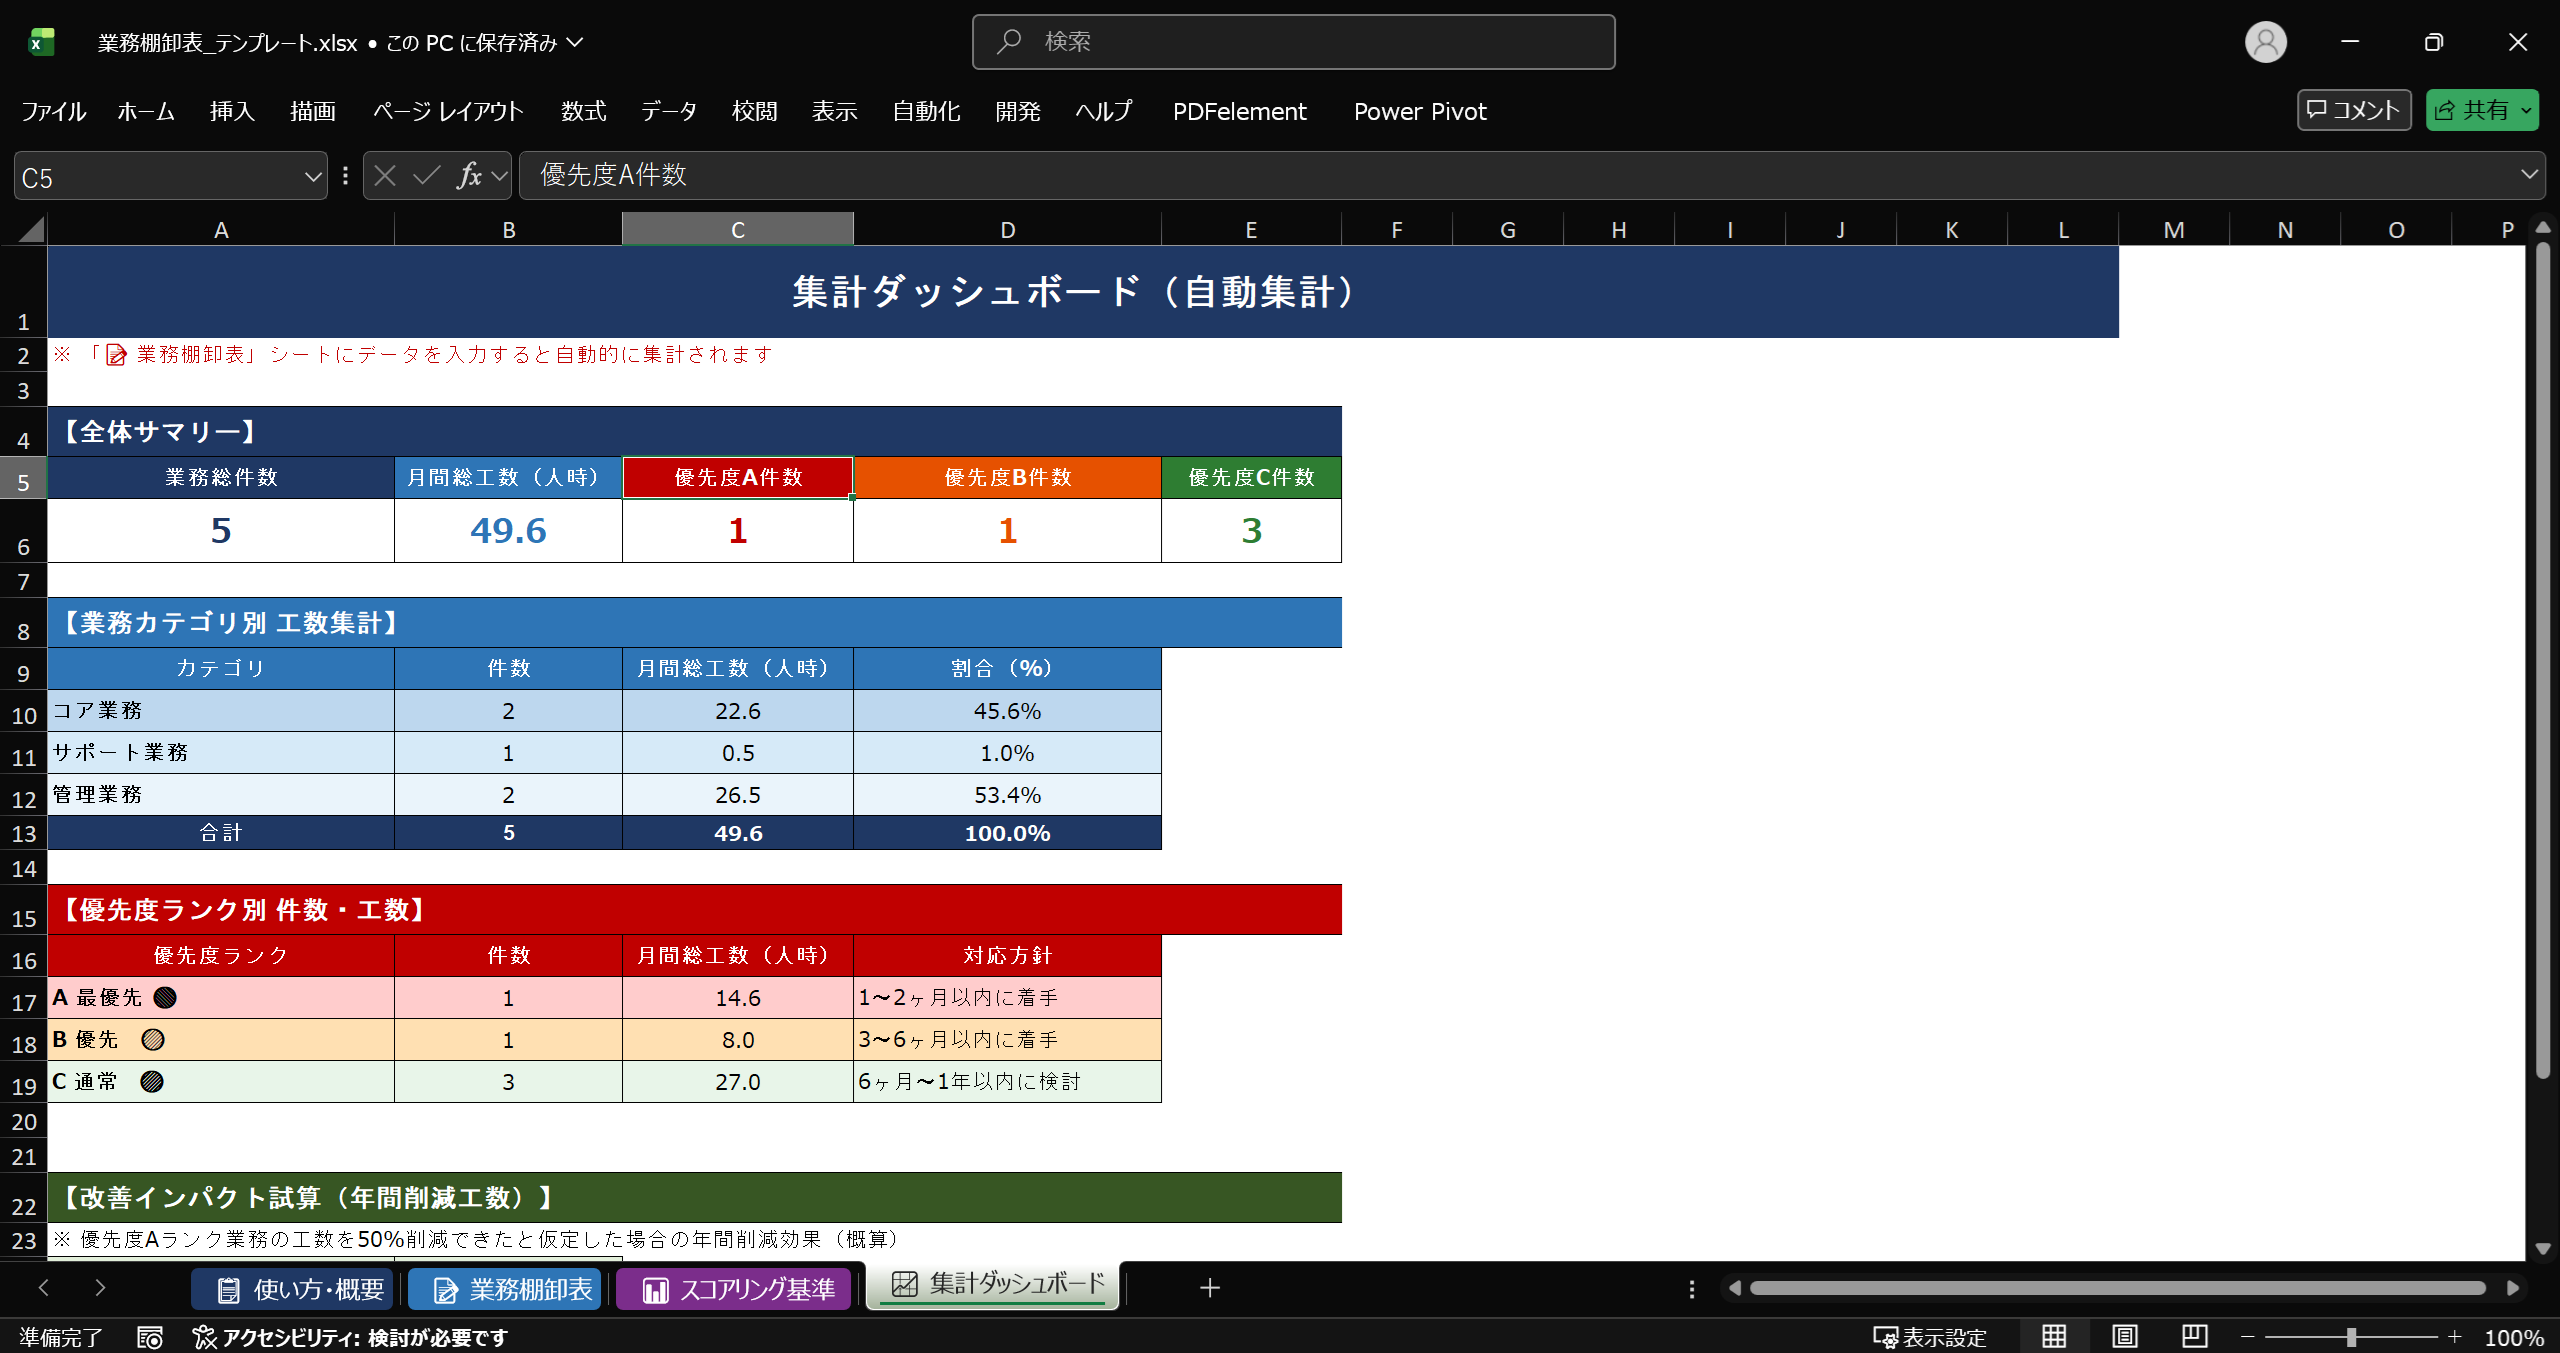The image size is (2560, 1353).
Task: Click the search magnifier icon
Action: pyautogui.click(x=1009, y=42)
